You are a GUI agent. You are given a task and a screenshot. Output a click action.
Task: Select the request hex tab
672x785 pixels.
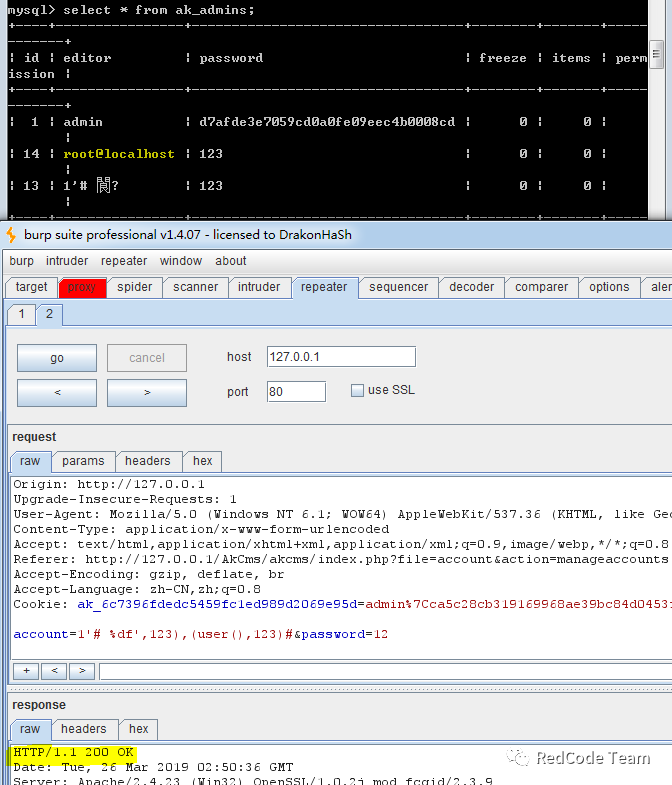[x=202, y=461]
